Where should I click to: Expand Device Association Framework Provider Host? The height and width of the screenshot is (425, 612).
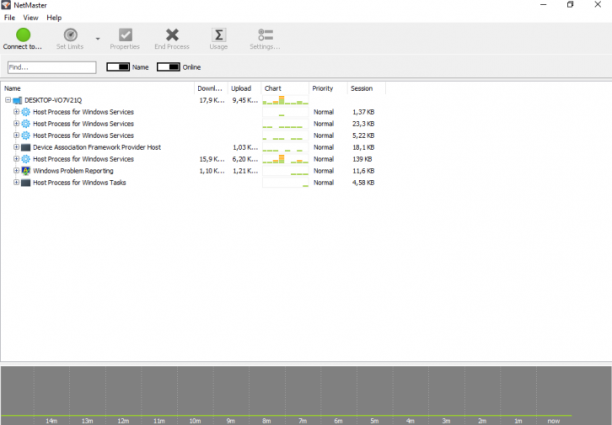(x=16, y=147)
